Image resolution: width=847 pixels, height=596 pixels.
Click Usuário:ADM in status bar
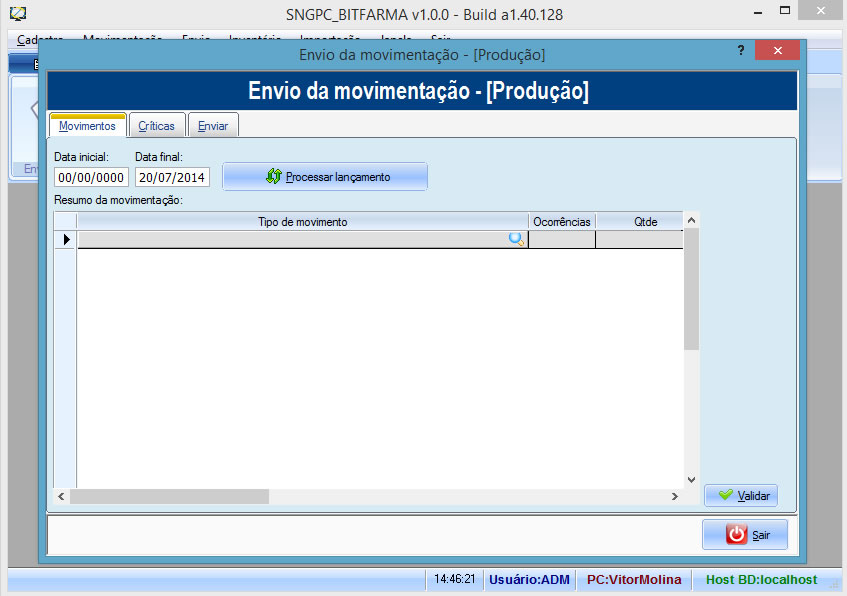click(529, 579)
